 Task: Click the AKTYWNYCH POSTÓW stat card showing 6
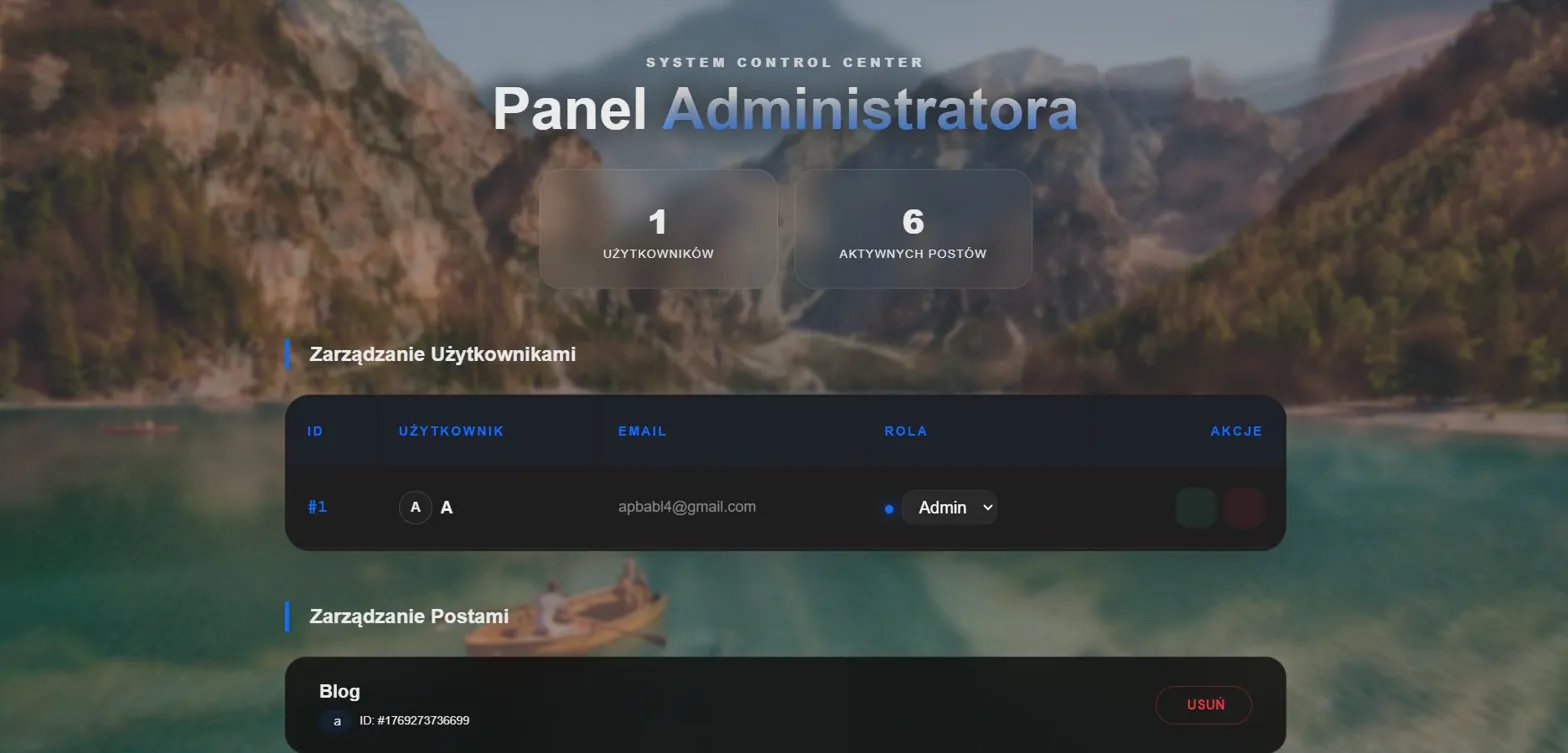(913, 229)
